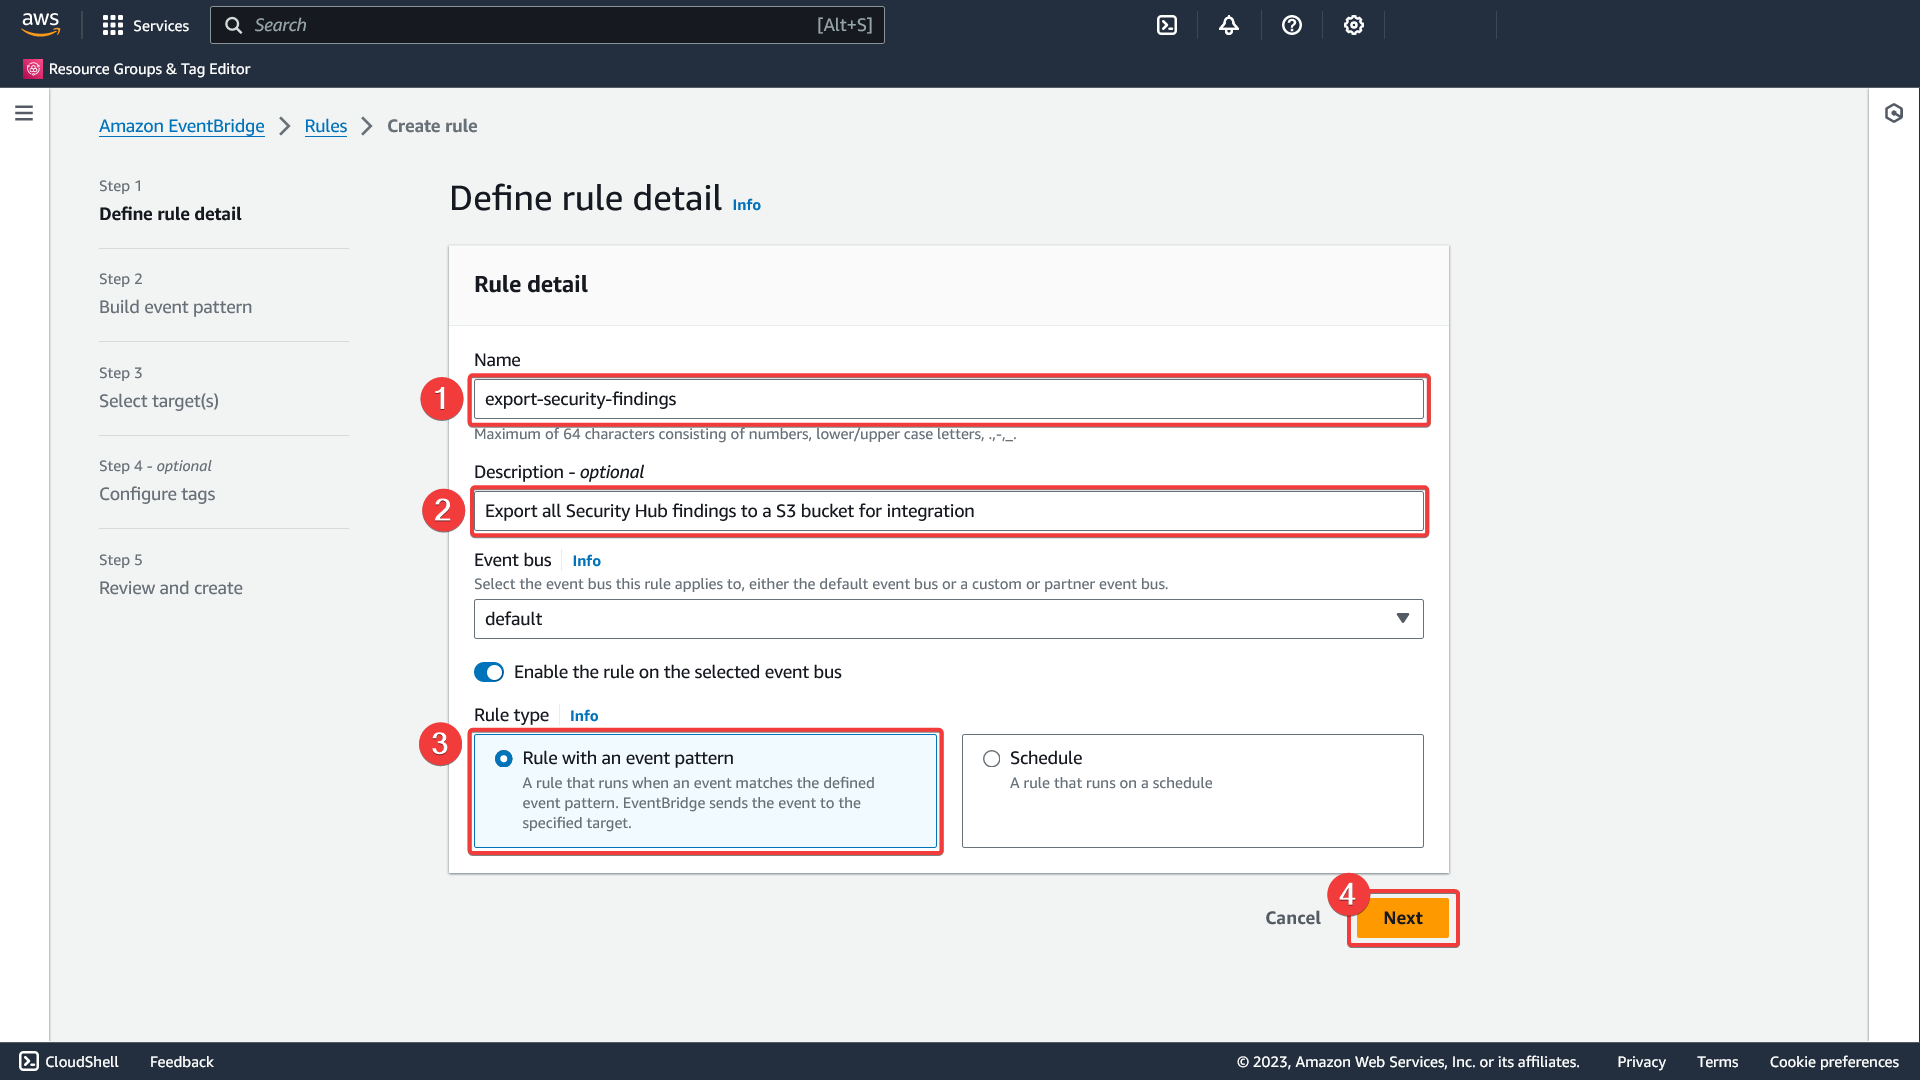Select Rule with an event pattern radio
This screenshot has width=1920, height=1080.
coord(504,759)
